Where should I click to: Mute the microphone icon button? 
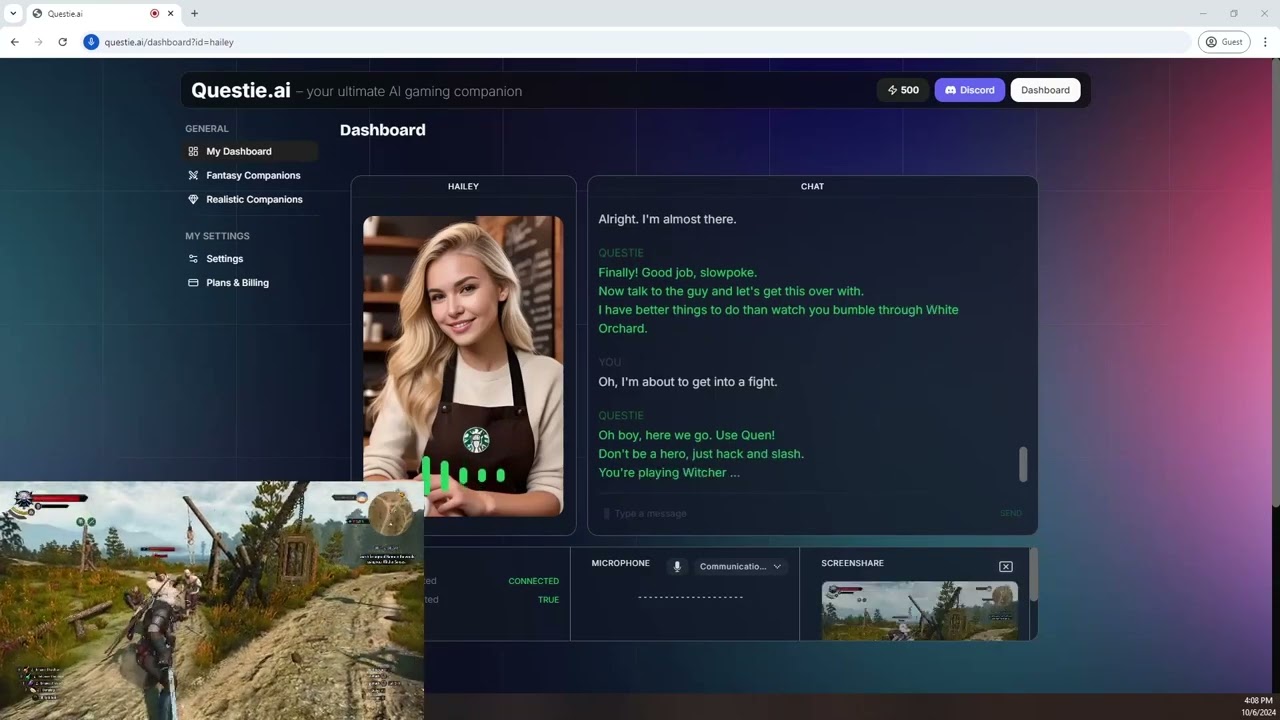(x=677, y=566)
